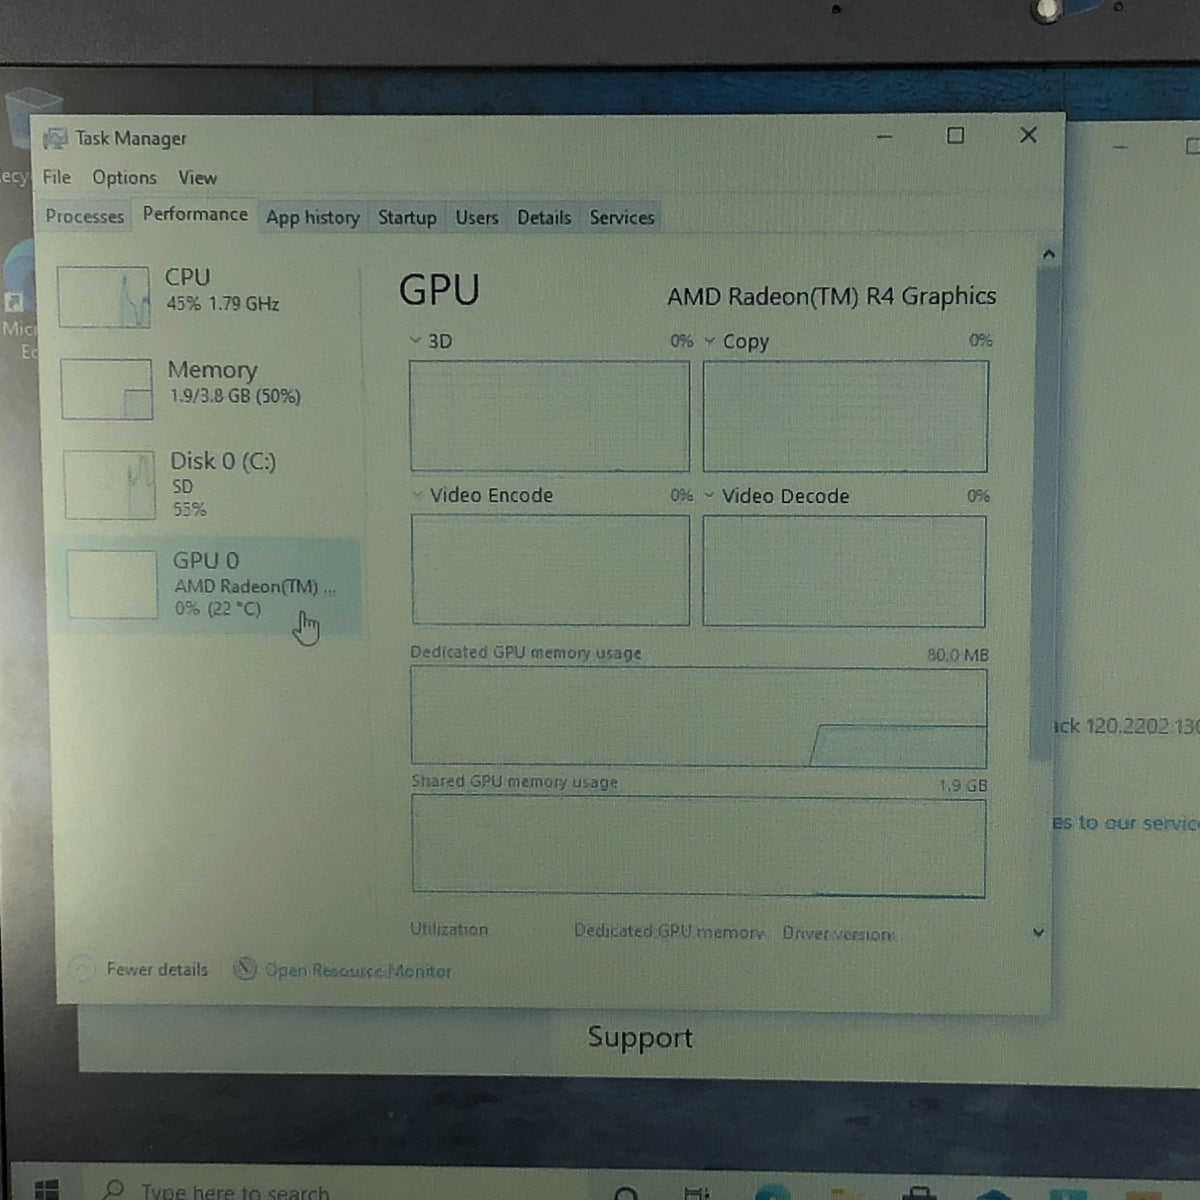The width and height of the screenshot is (1200, 1200).
Task: Click the Fewer details chevron icon
Action: [x=82, y=968]
